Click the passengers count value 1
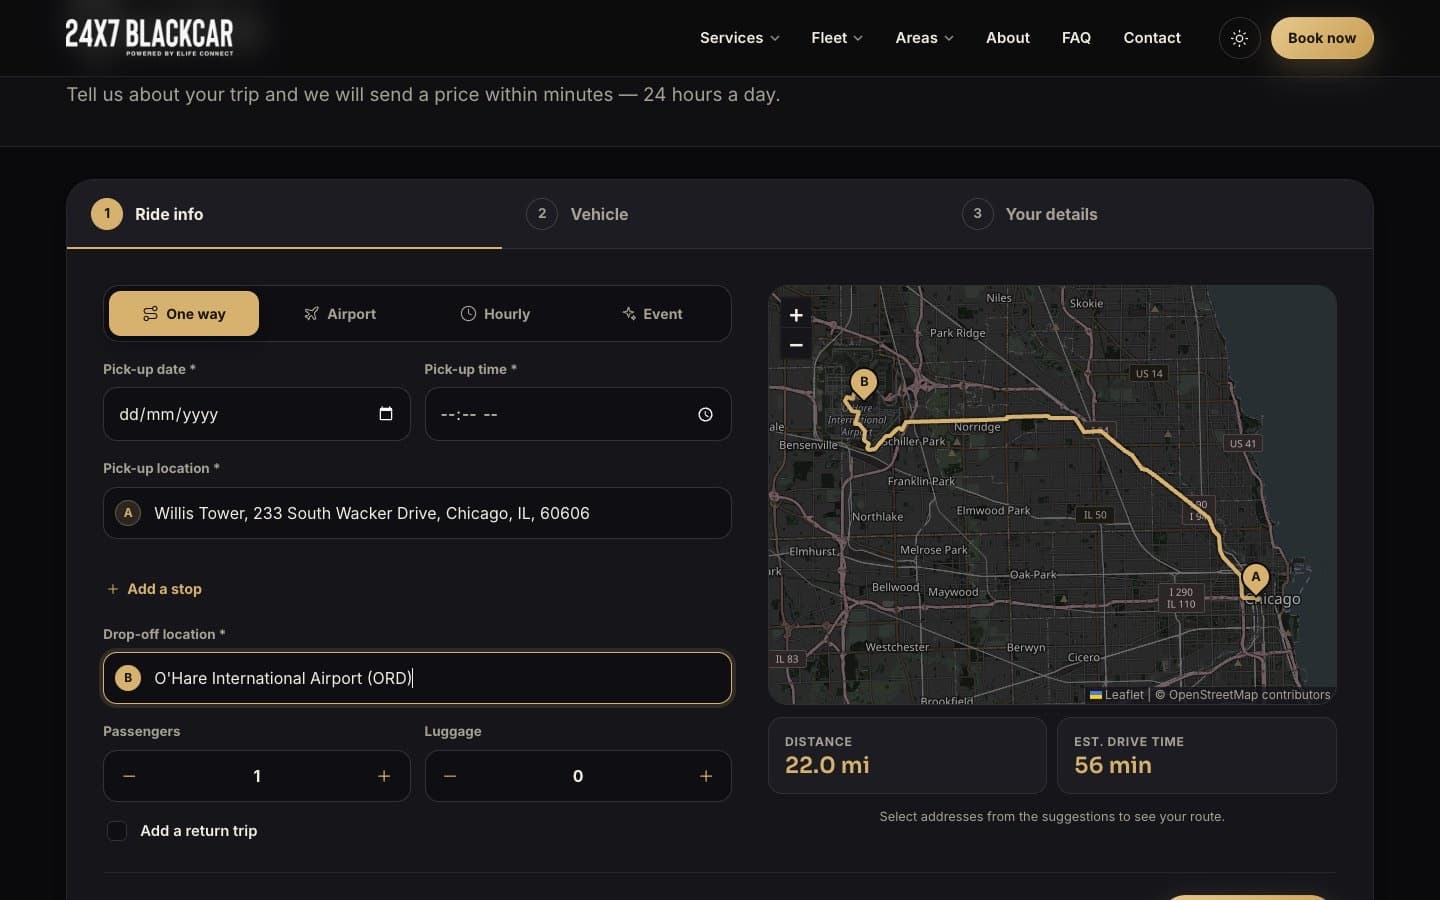1440x900 pixels. point(257,776)
